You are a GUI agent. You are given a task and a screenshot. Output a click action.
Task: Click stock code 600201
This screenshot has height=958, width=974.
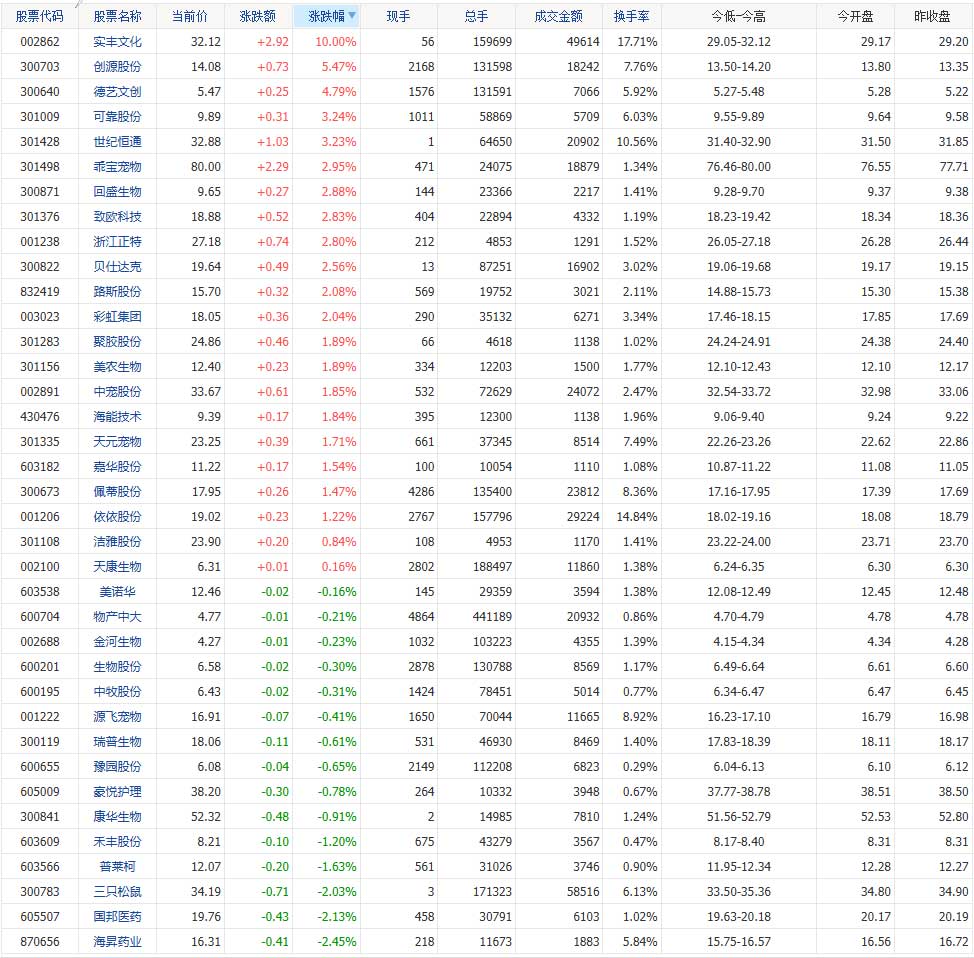point(40,667)
